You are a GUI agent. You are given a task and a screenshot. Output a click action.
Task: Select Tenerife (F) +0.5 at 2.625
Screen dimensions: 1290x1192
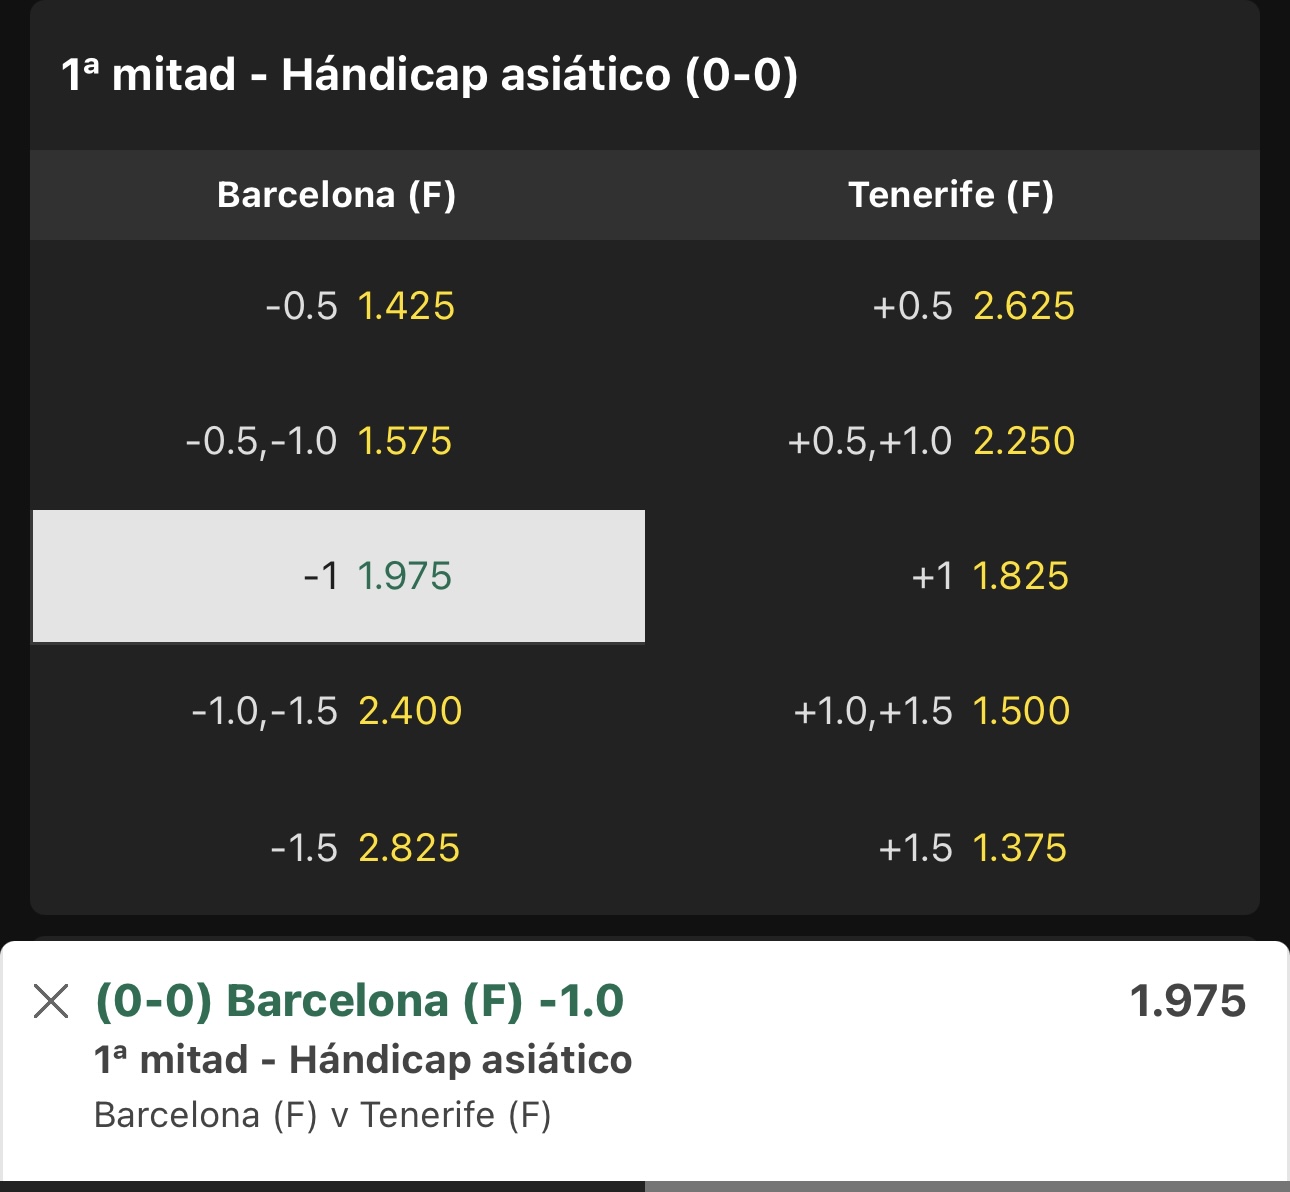click(x=952, y=306)
